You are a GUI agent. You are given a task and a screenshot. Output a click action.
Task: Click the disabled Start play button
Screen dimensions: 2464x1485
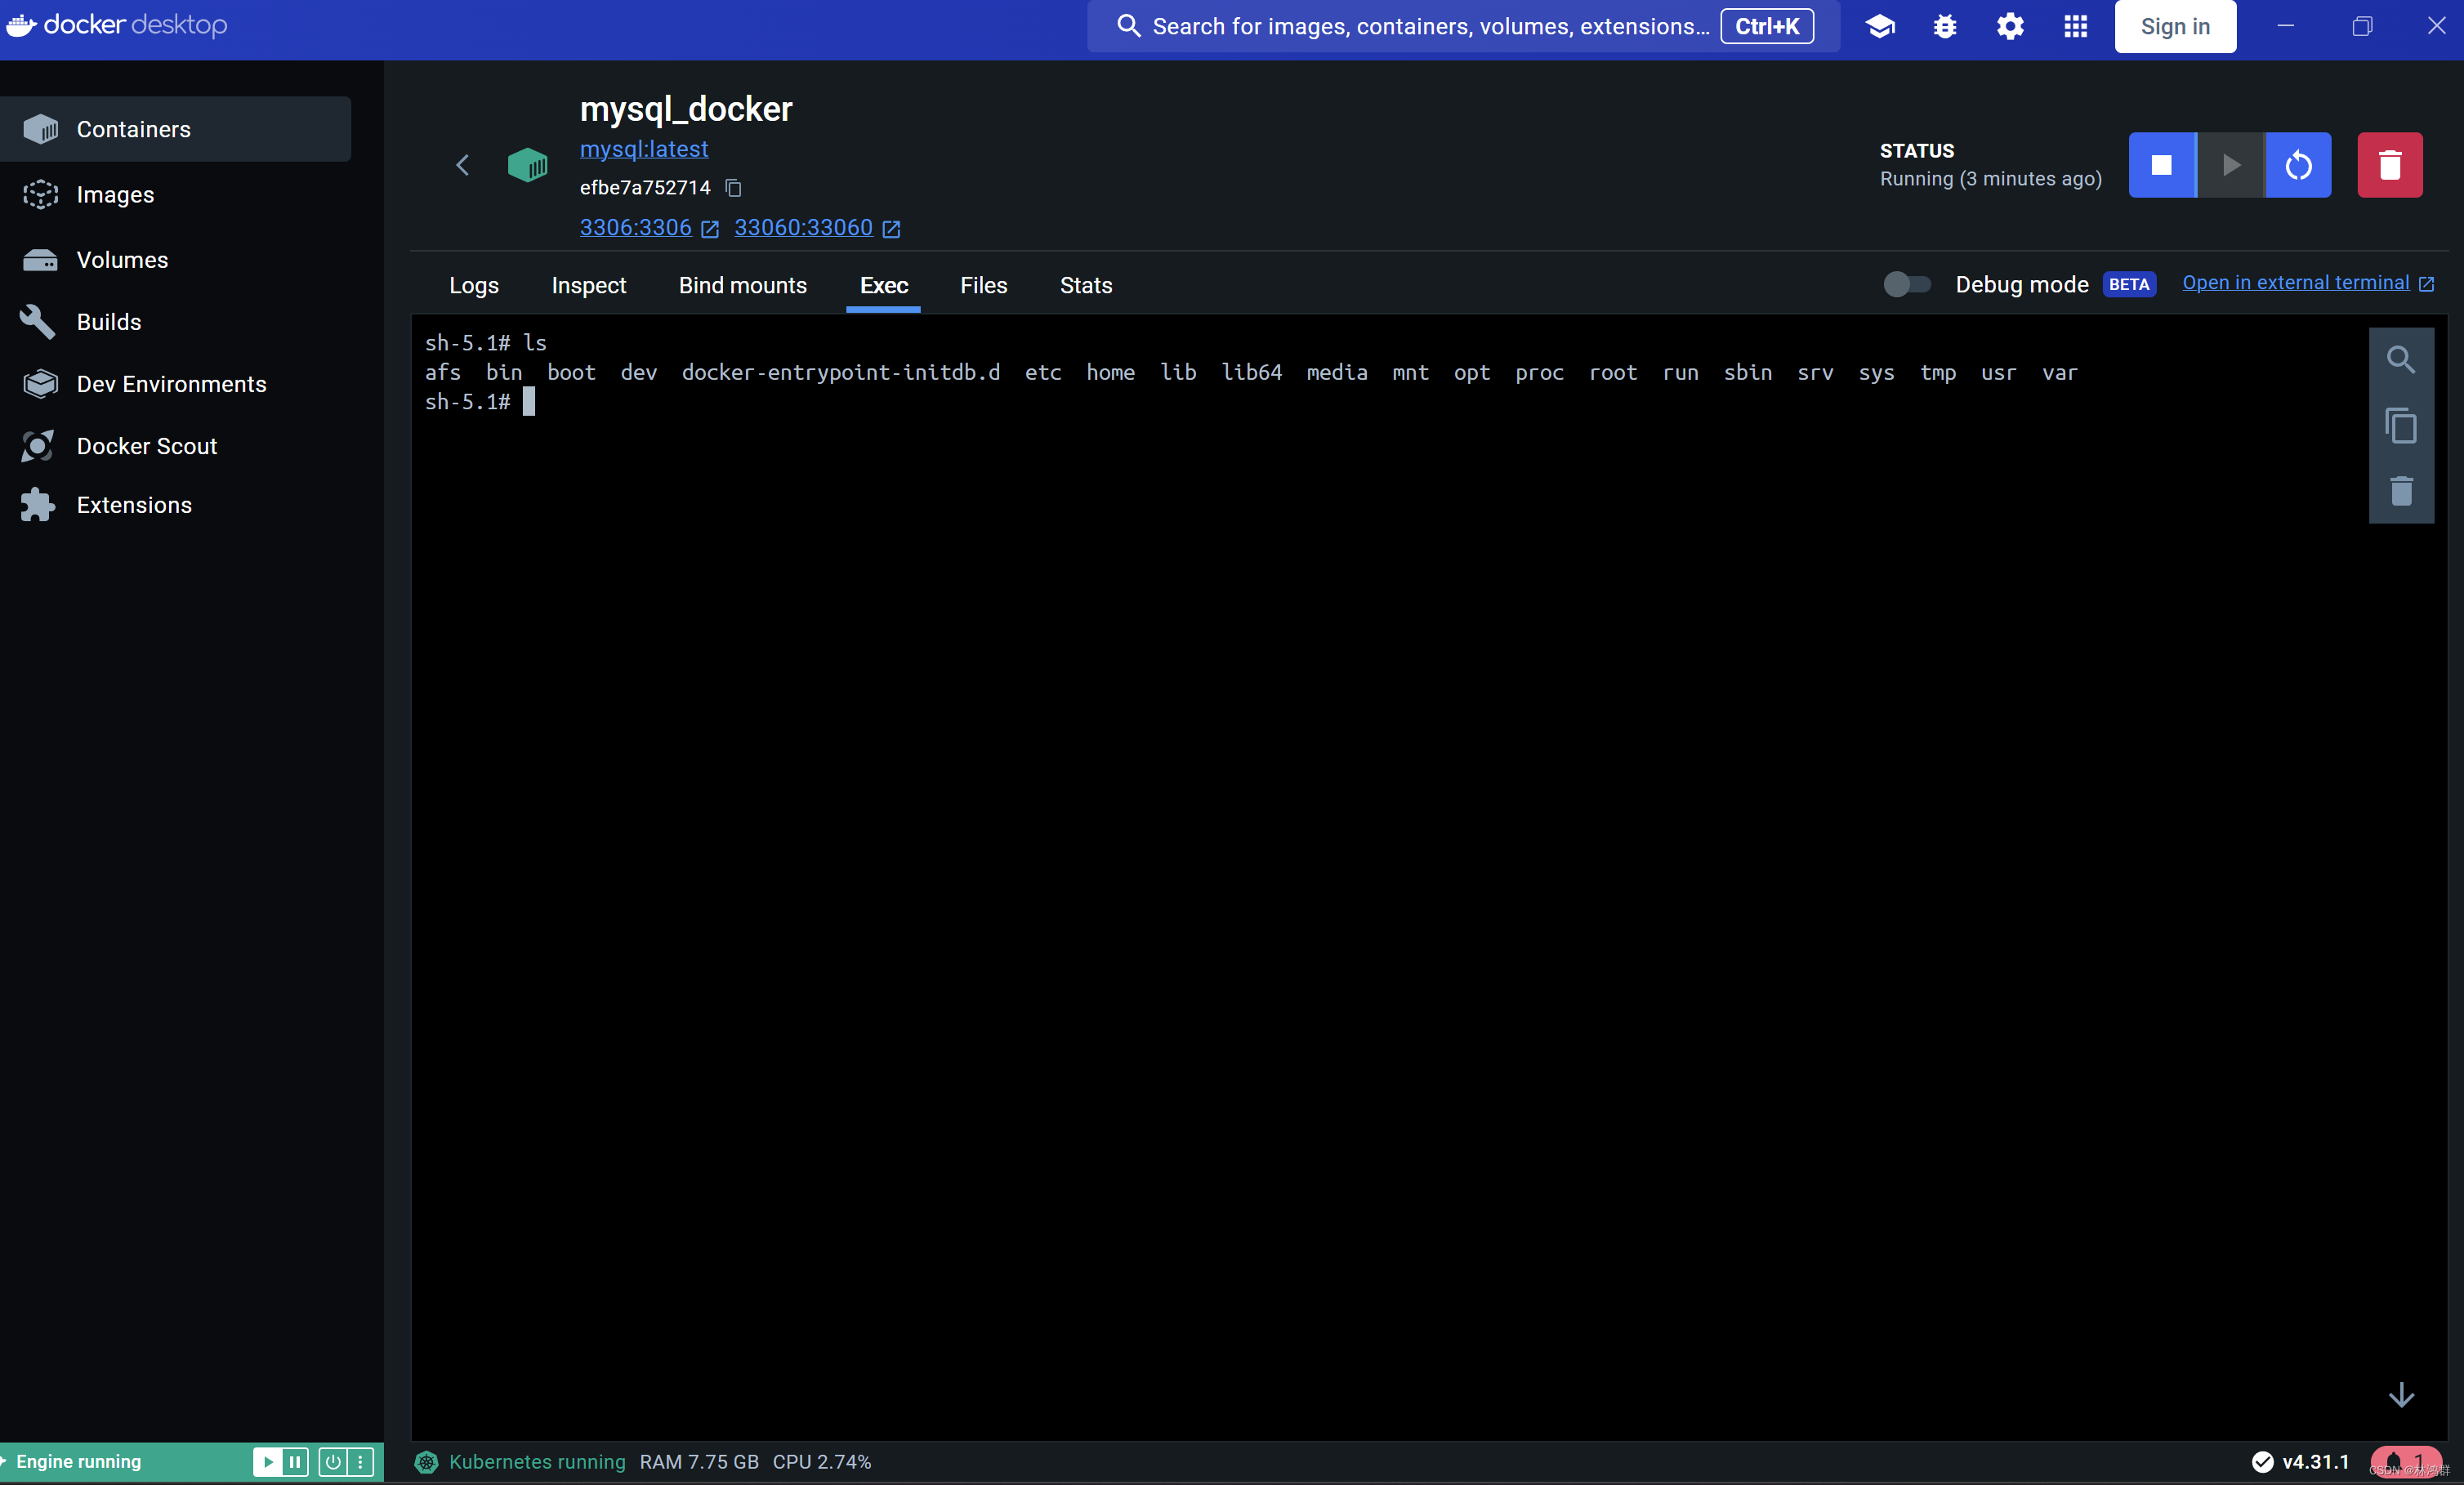pos(2231,165)
